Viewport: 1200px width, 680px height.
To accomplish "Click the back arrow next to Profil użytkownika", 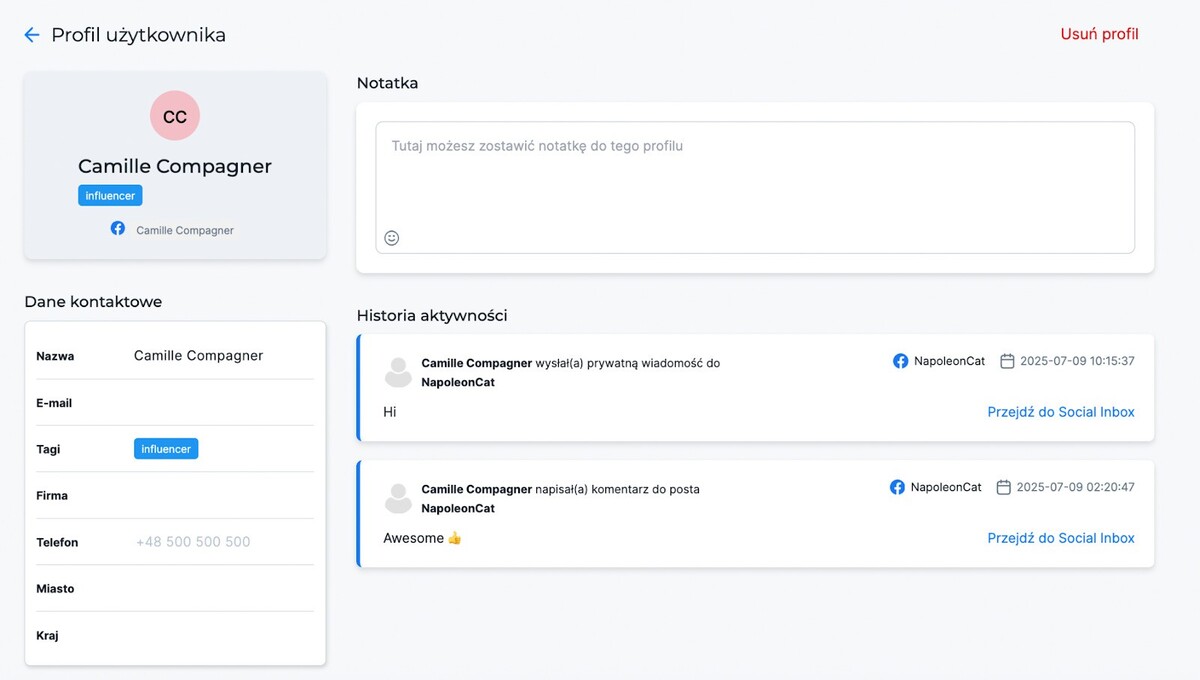I will pyautogui.click(x=32, y=35).
